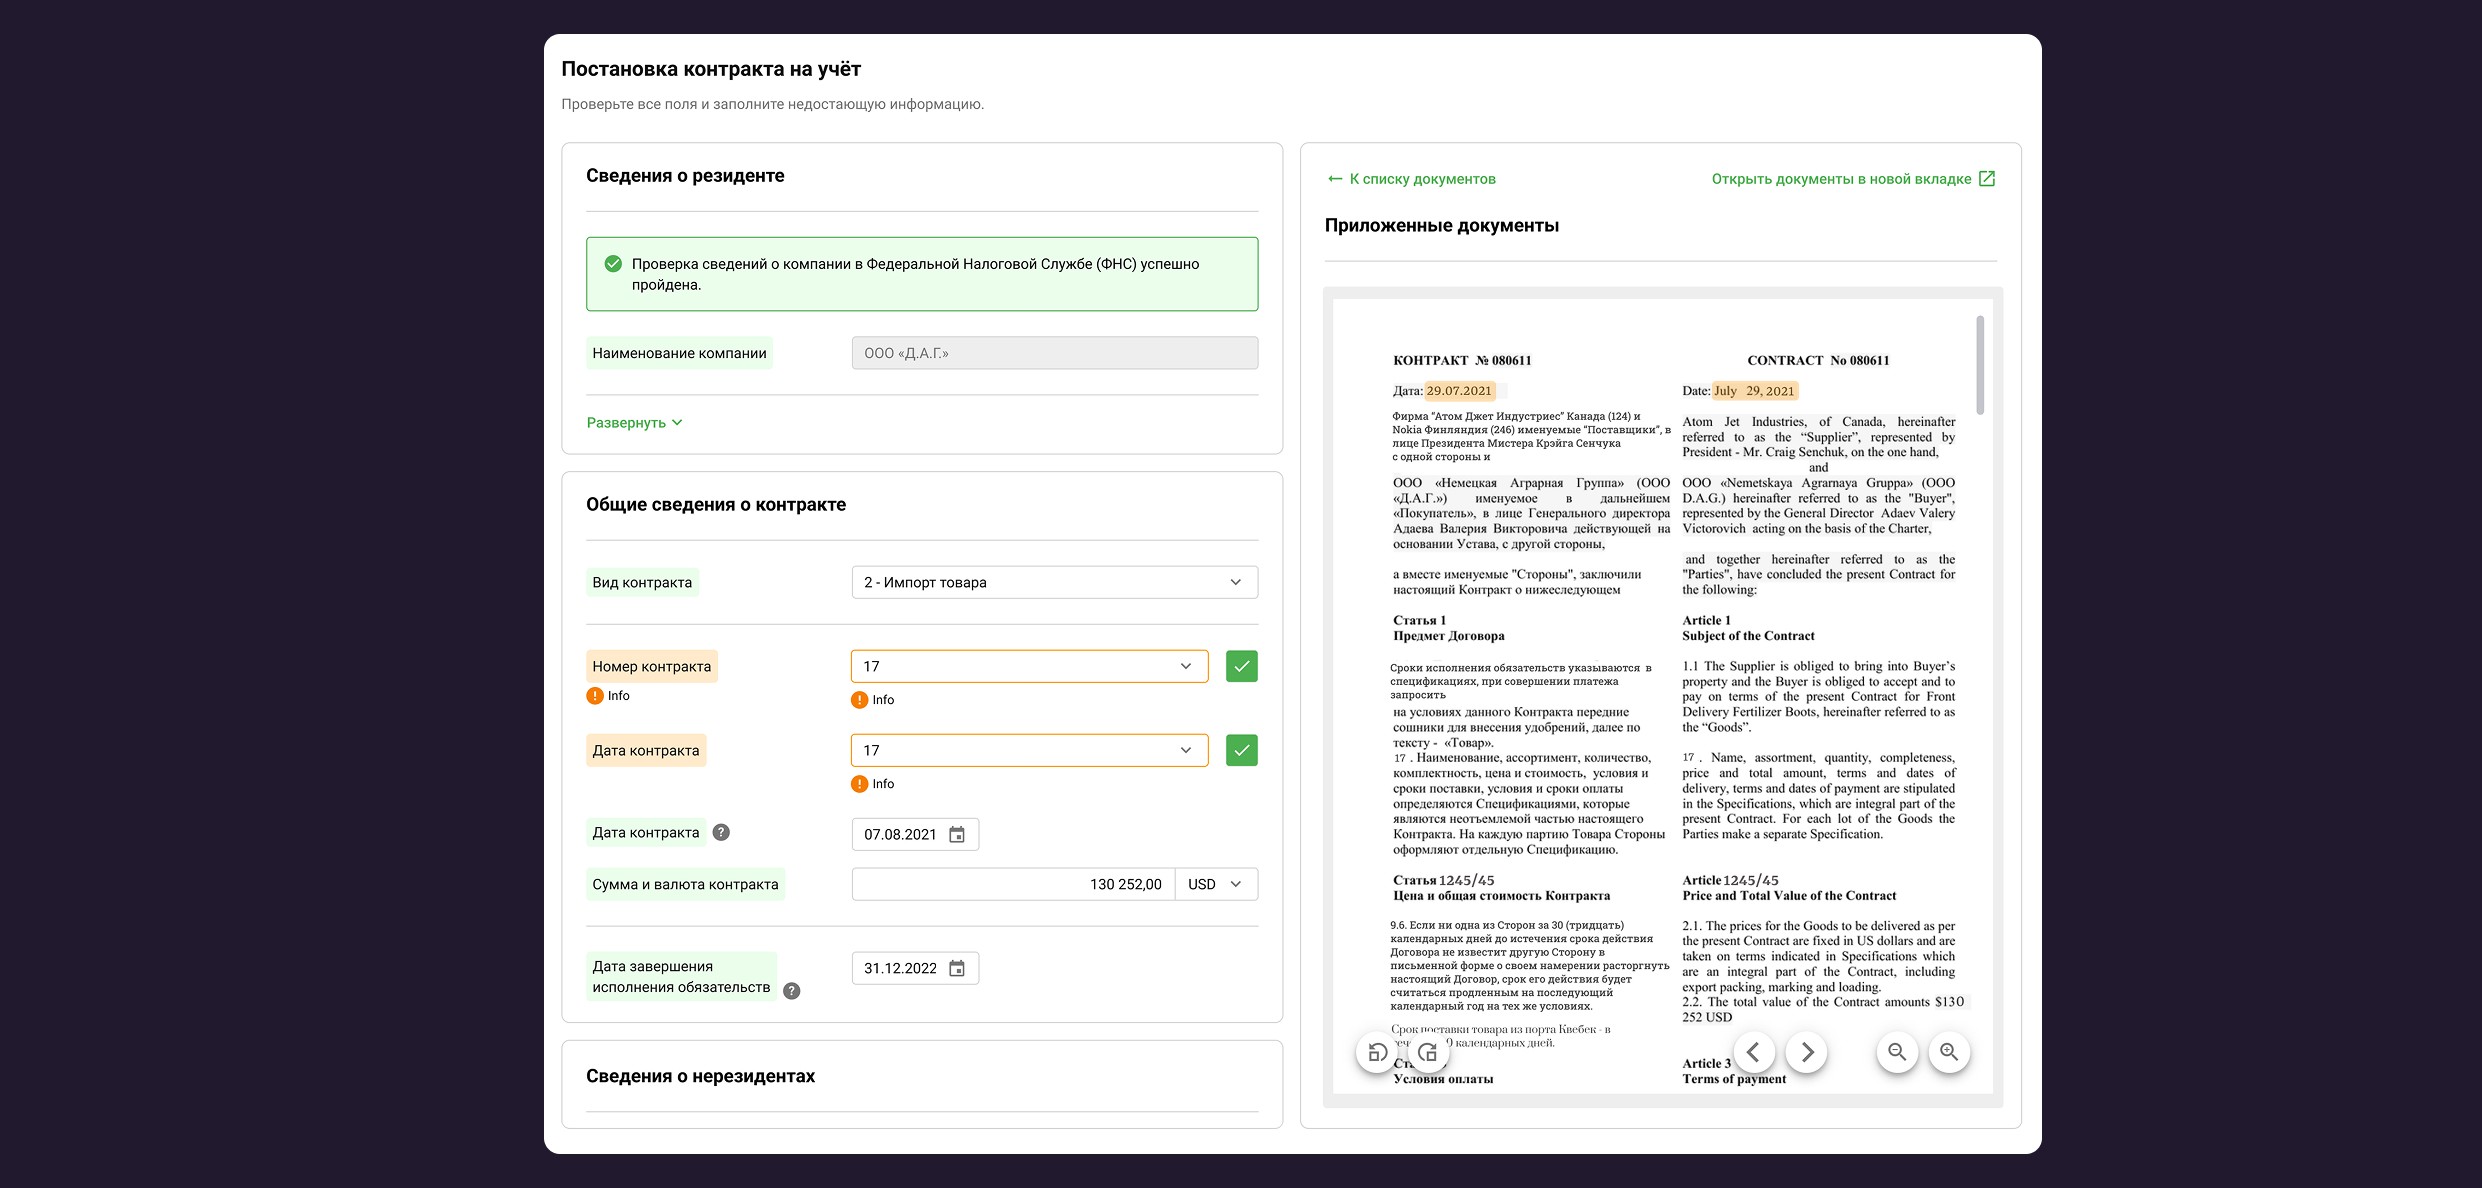Open USD currency dropdown

pyautogui.click(x=1216, y=885)
